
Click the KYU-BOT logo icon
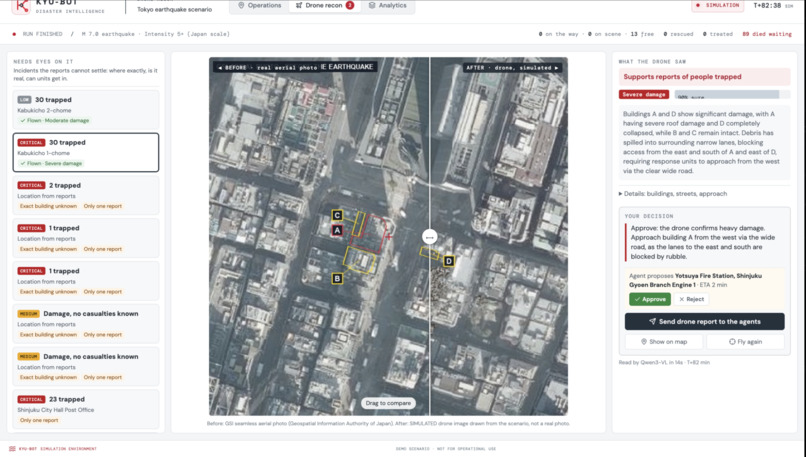point(21,7)
